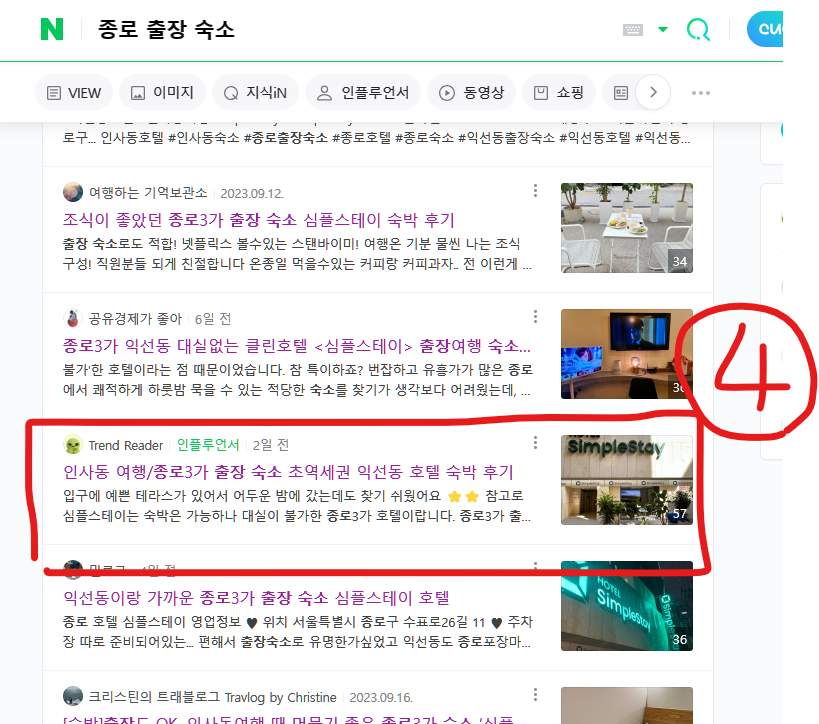Open Trend Reader profile name
Screen dimensions: 819x724
pyautogui.click(x=126, y=445)
